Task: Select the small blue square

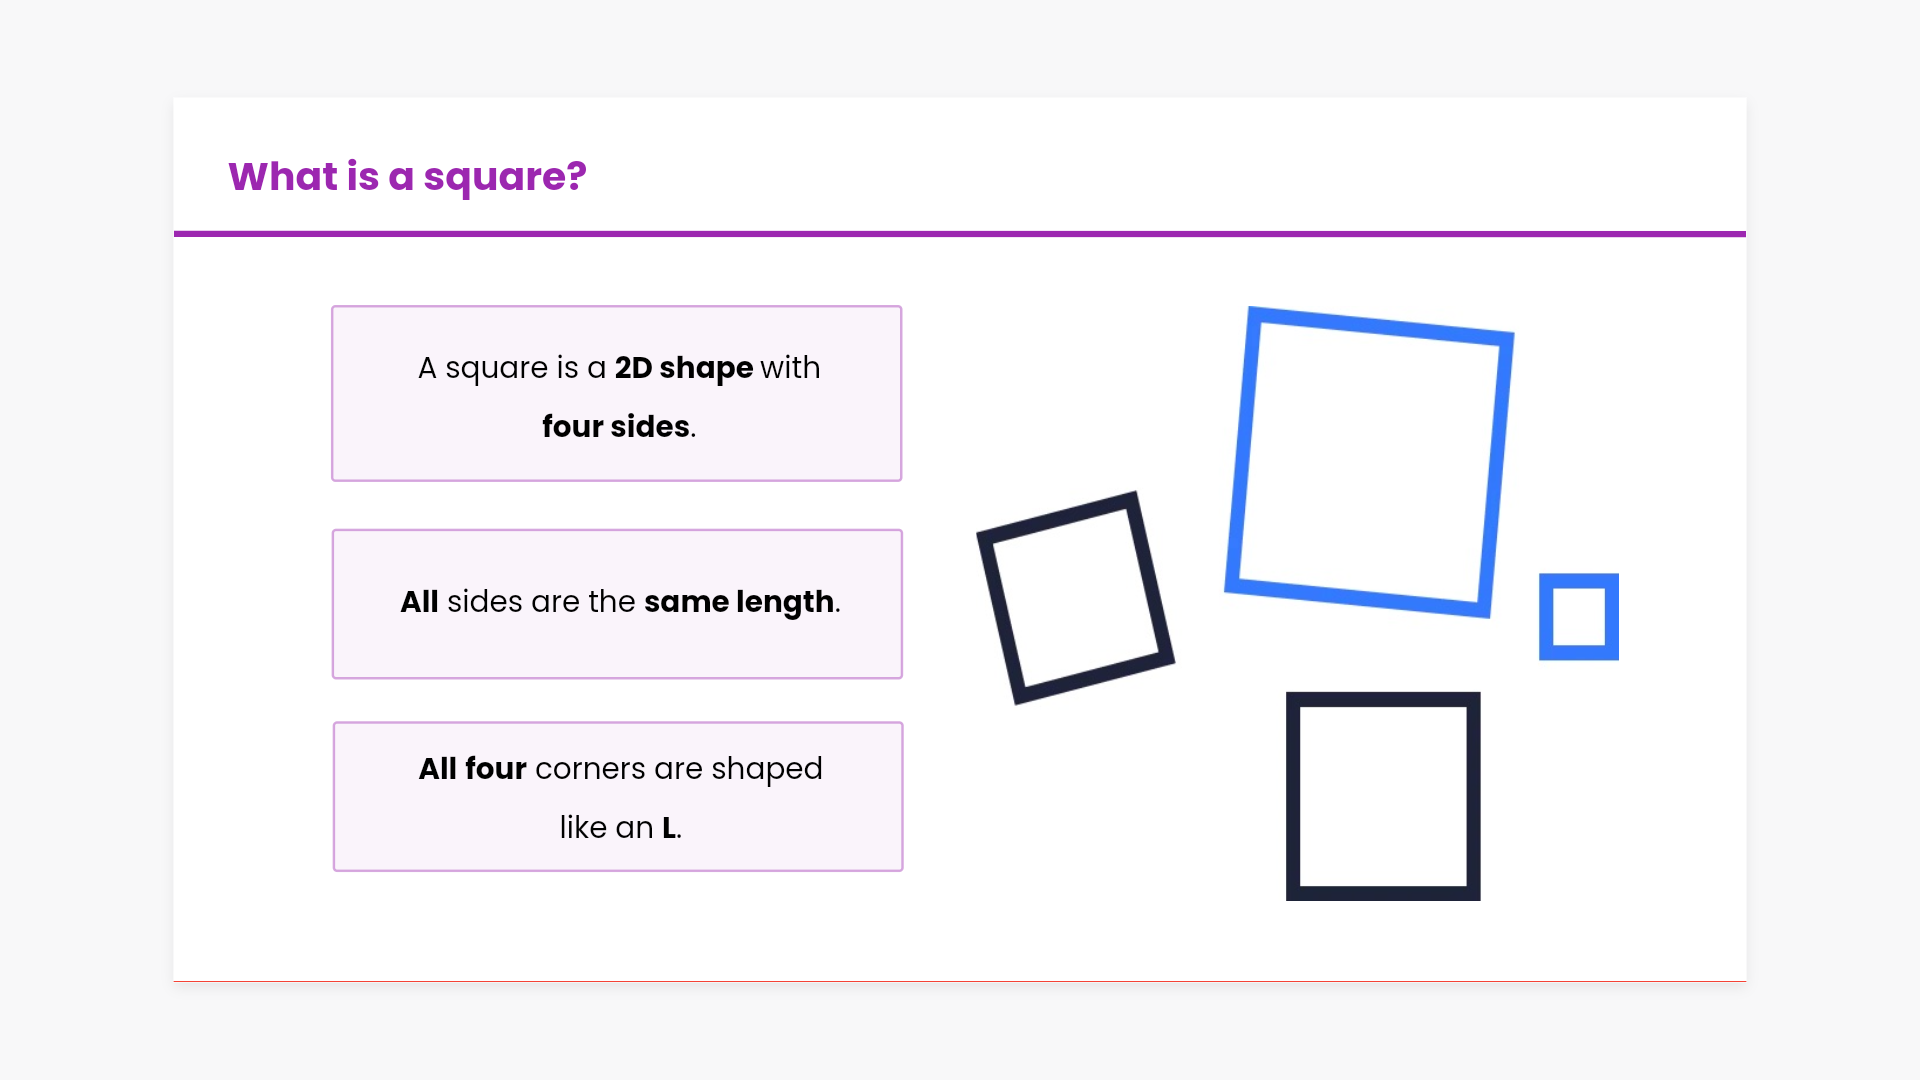Action: pyautogui.click(x=1578, y=617)
